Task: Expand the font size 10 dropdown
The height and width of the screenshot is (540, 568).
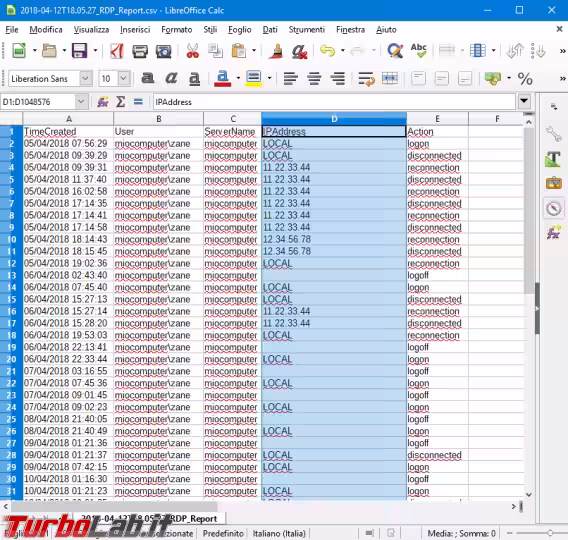Action: pyautogui.click(x=124, y=78)
